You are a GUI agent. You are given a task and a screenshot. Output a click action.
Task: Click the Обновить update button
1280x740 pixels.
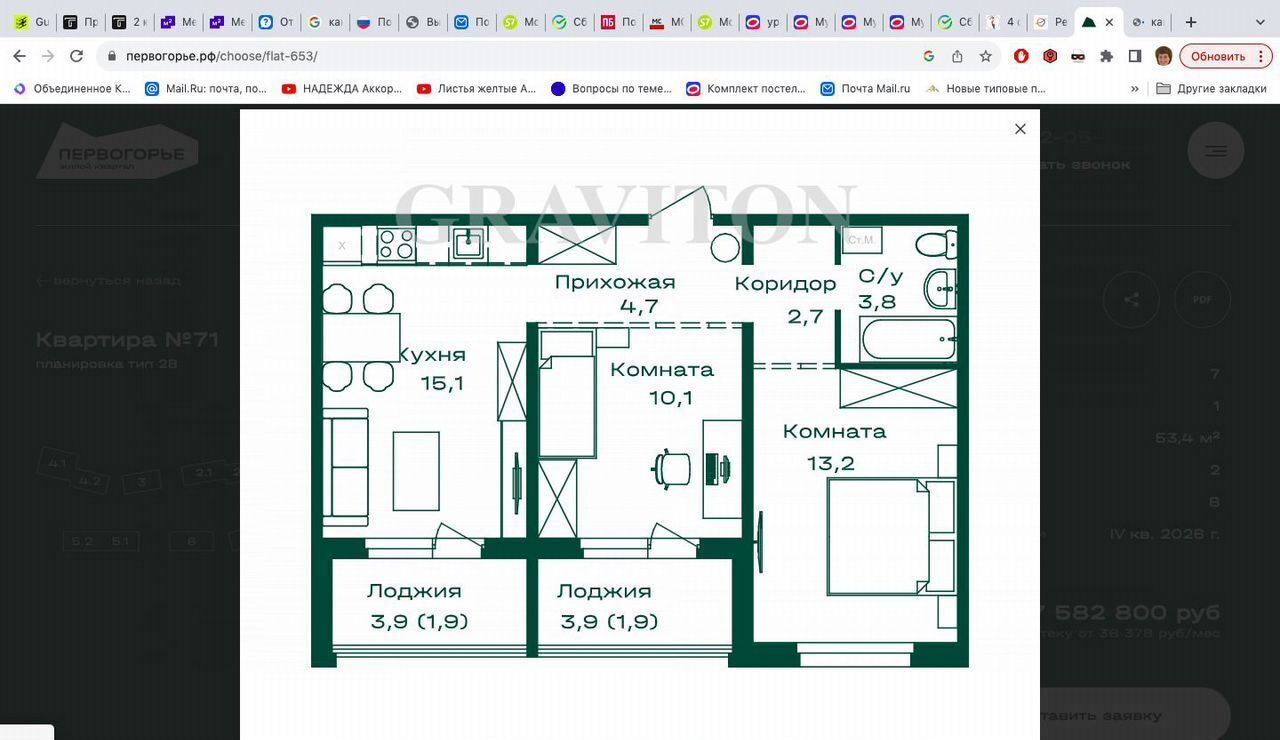(1225, 56)
